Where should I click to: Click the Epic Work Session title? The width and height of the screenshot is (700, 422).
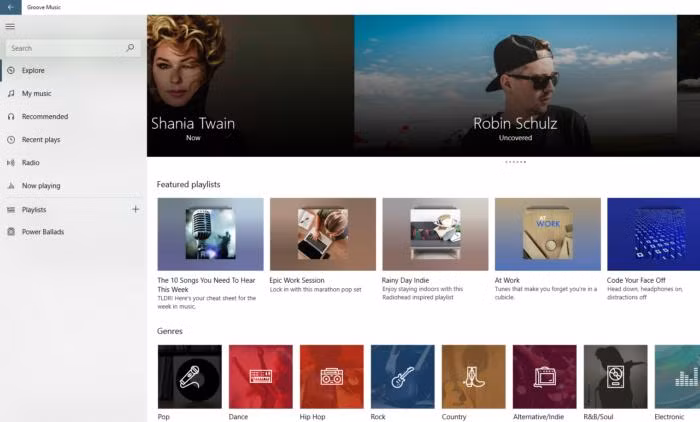297,280
